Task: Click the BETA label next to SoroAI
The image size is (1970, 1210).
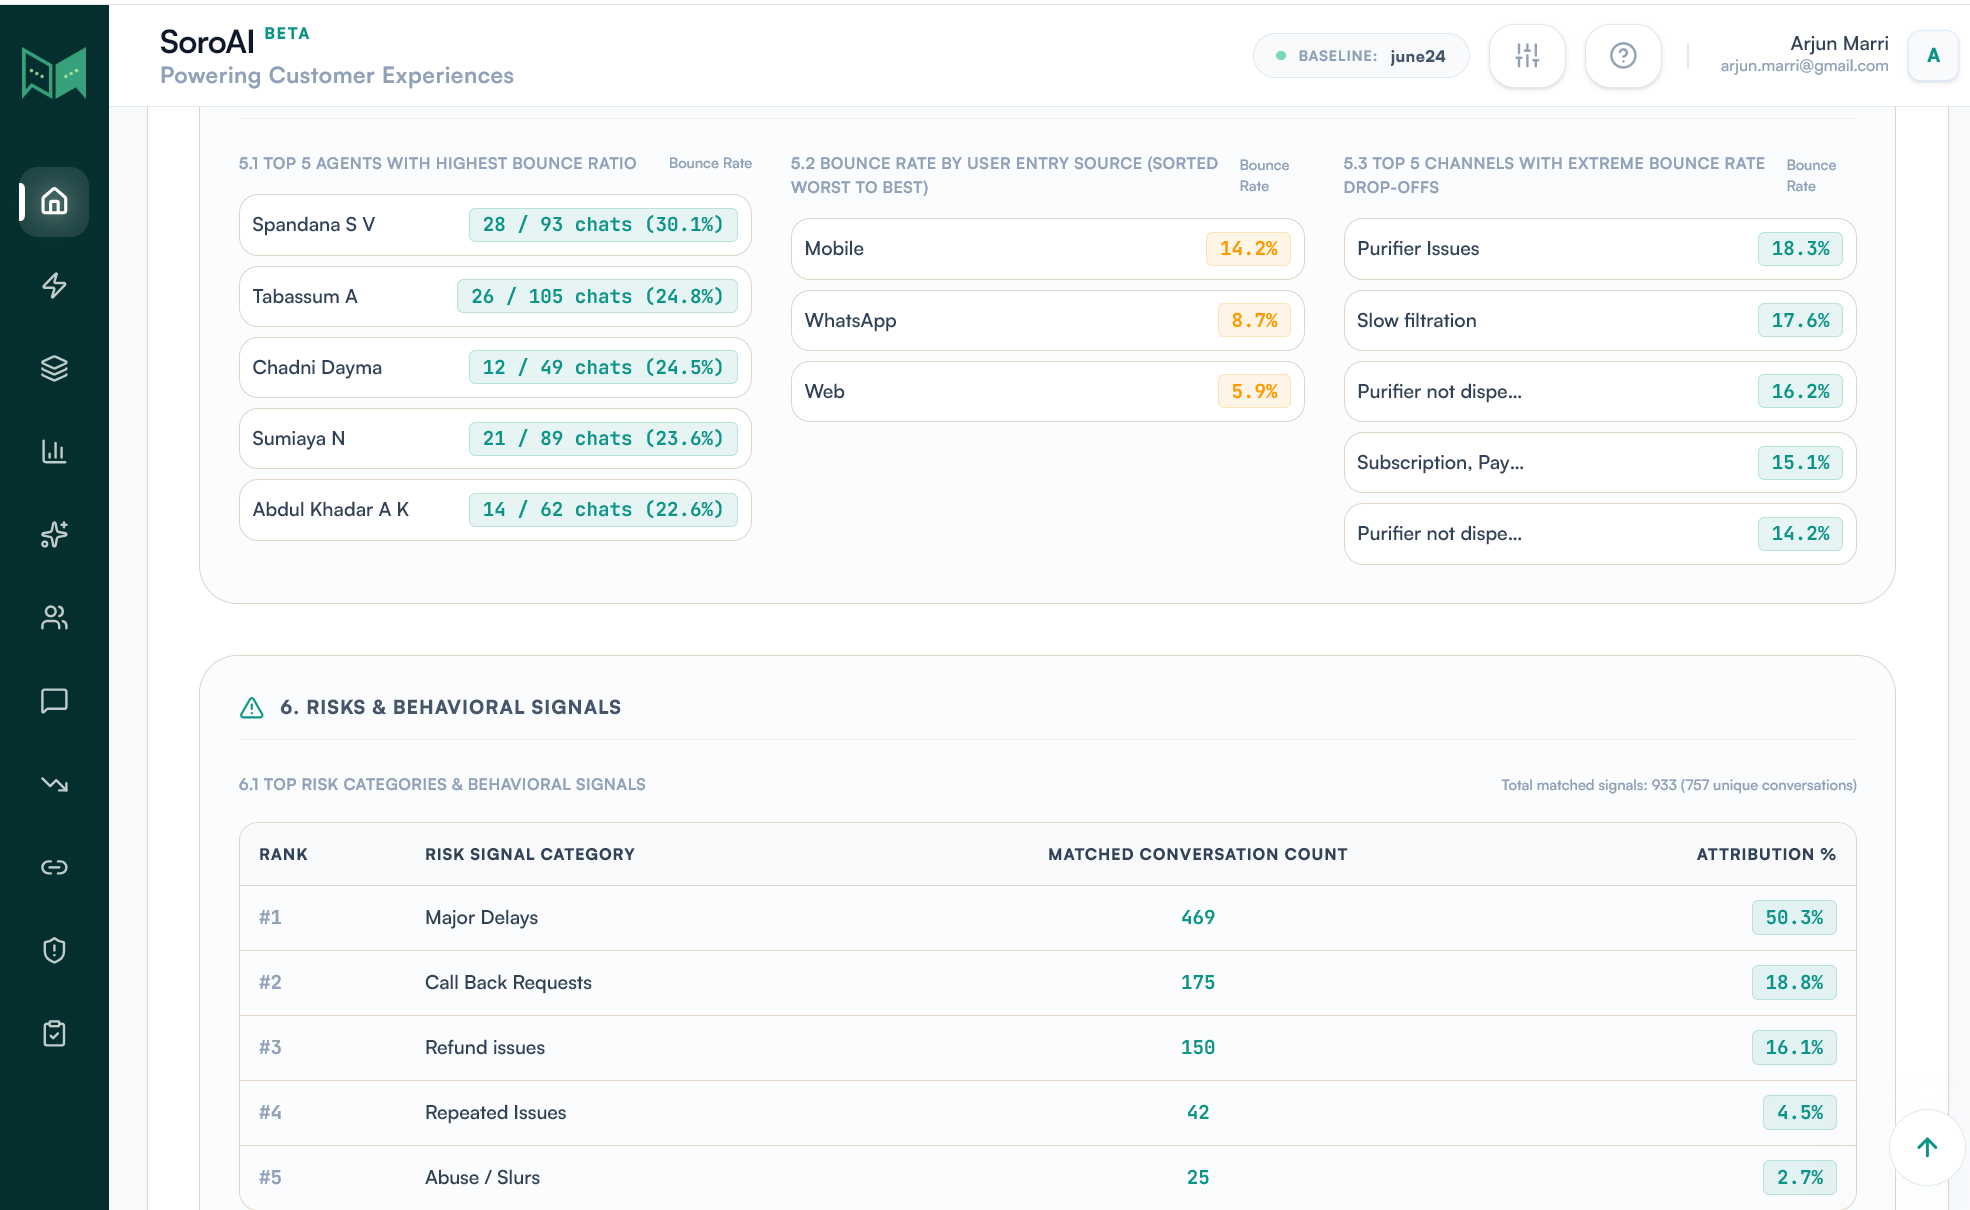Action: (287, 34)
